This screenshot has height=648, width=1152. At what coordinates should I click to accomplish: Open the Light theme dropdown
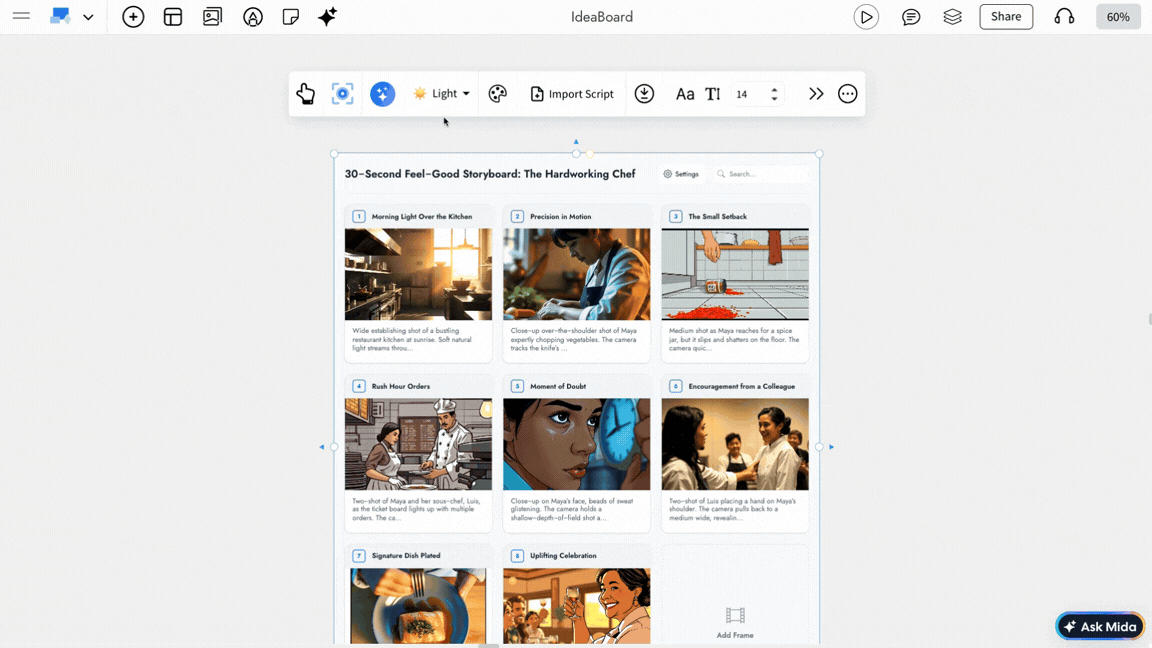click(x=441, y=93)
